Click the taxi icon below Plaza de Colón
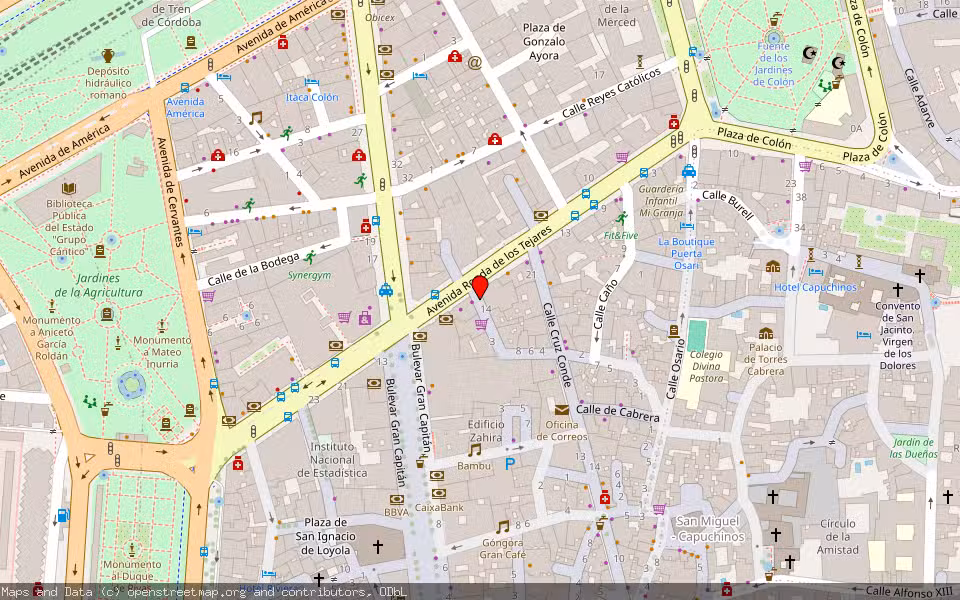The width and height of the screenshot is (960, 600). [x=689, y=171]
